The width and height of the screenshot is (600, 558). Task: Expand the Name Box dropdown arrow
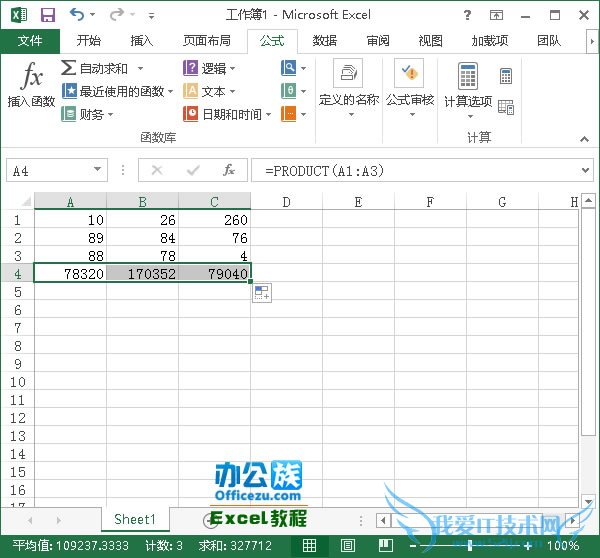(x=97, y=171)
